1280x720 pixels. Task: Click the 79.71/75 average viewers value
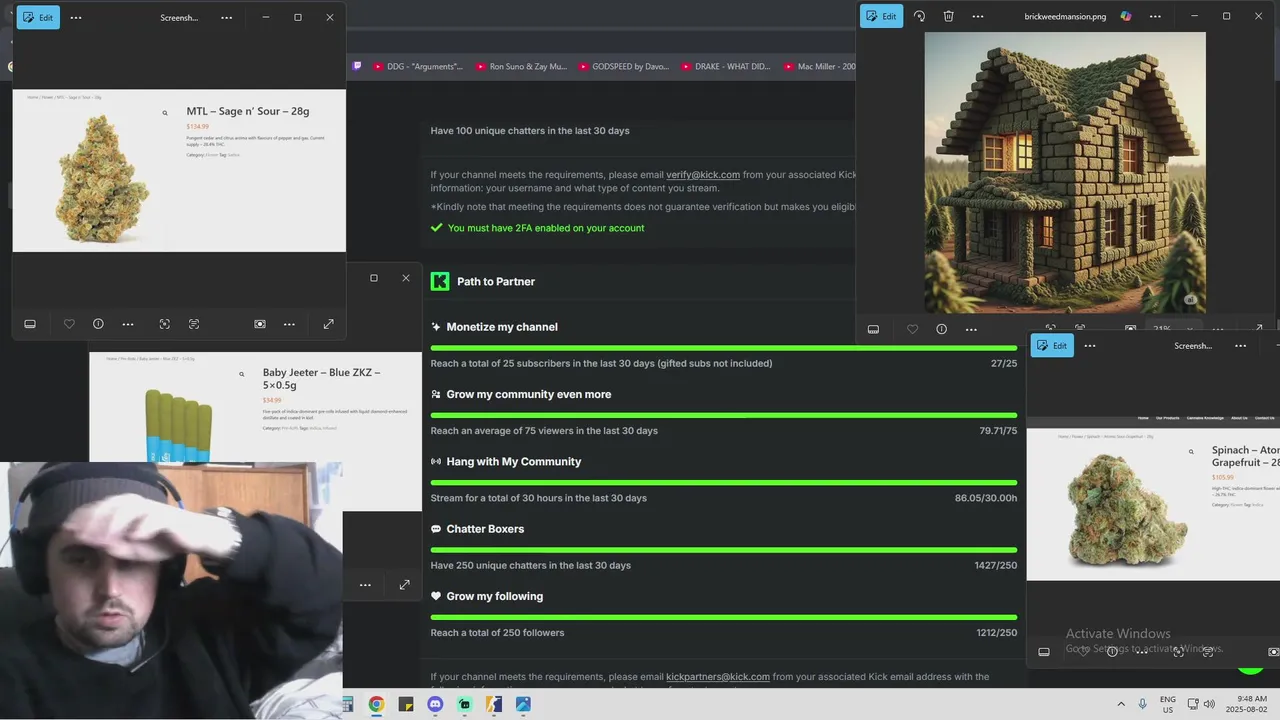(x=998, y=431)
